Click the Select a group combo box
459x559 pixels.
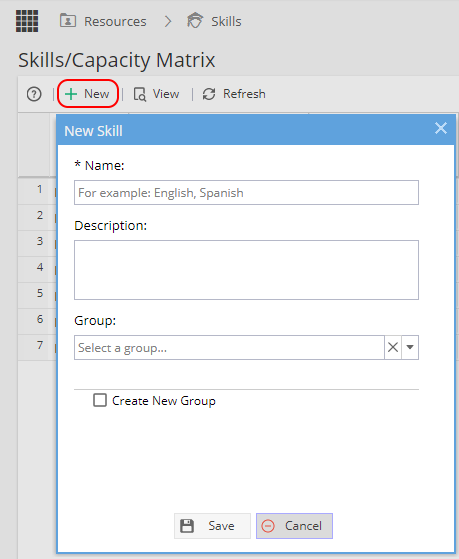coord(229,347)
